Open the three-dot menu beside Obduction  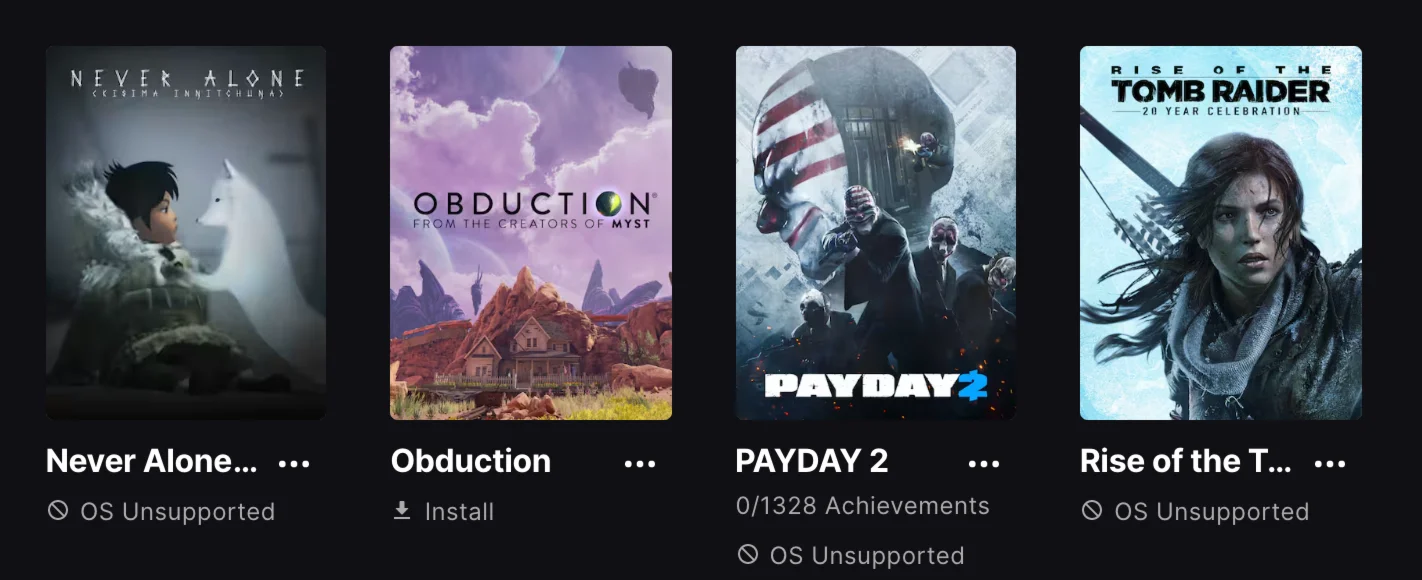[x=639, y=463]
